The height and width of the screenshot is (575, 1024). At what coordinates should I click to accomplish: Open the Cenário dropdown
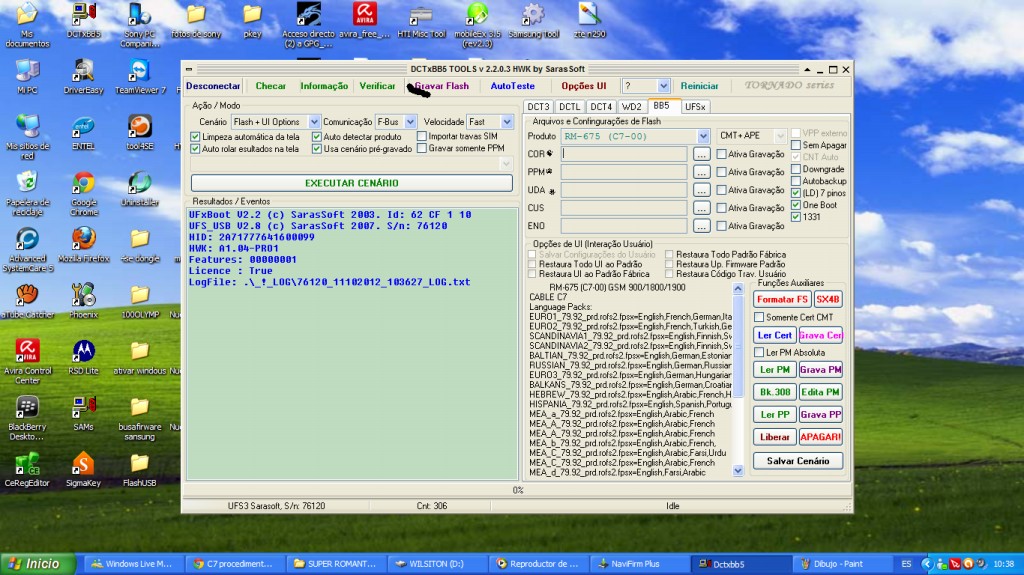point(314,122)
